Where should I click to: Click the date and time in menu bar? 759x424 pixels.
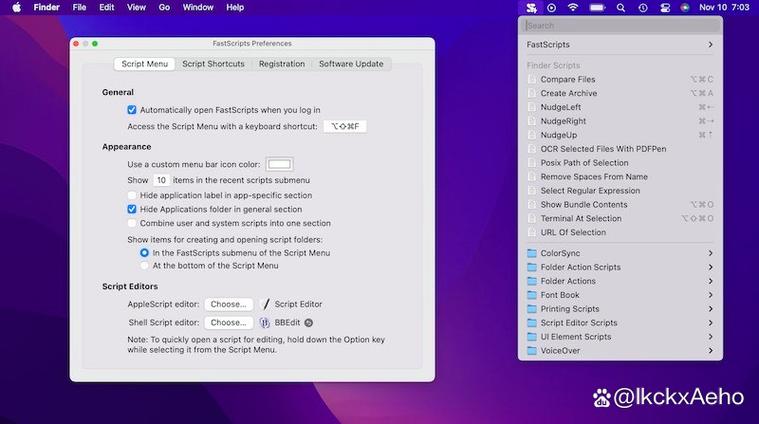click(x=724, y=7)
